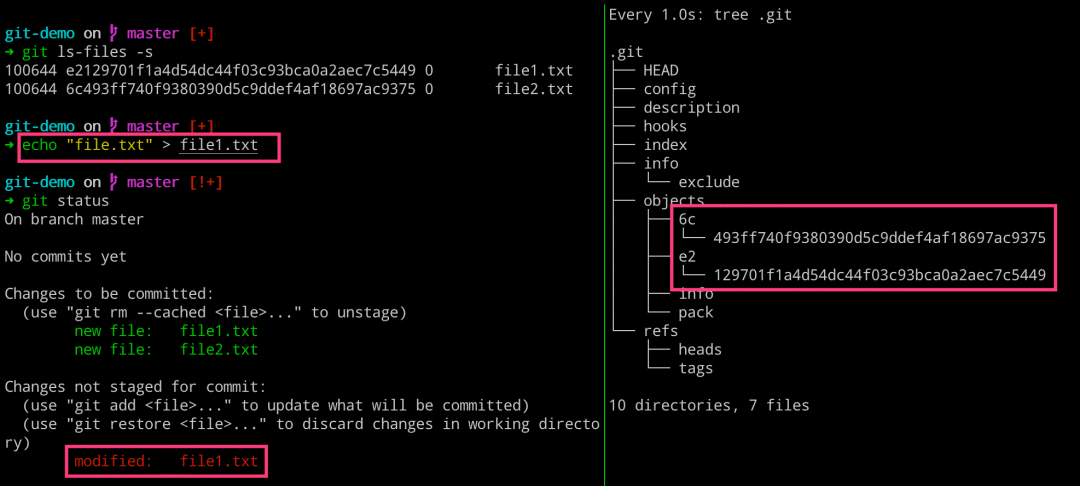This screenshot has height=486, width=1080.
Task: Click the e2 object directory
Action: (x=687, y=257)
